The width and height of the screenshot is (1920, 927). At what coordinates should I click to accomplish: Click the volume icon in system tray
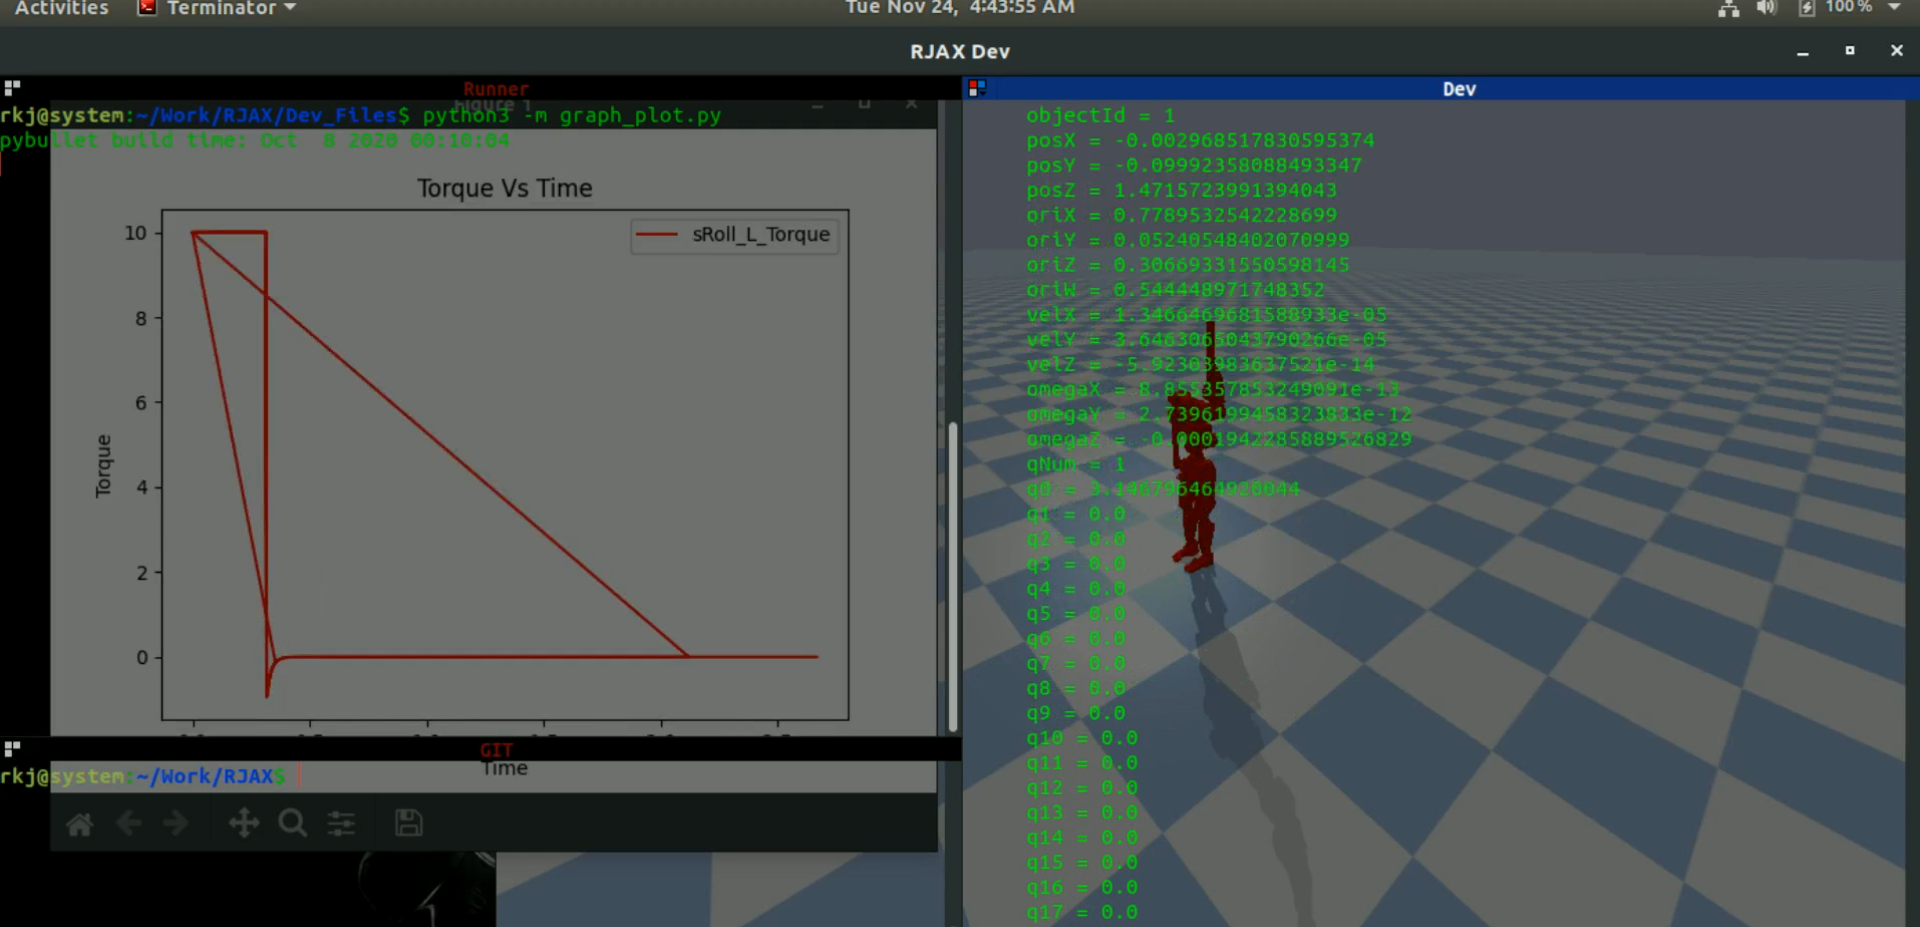(1766, 7)
